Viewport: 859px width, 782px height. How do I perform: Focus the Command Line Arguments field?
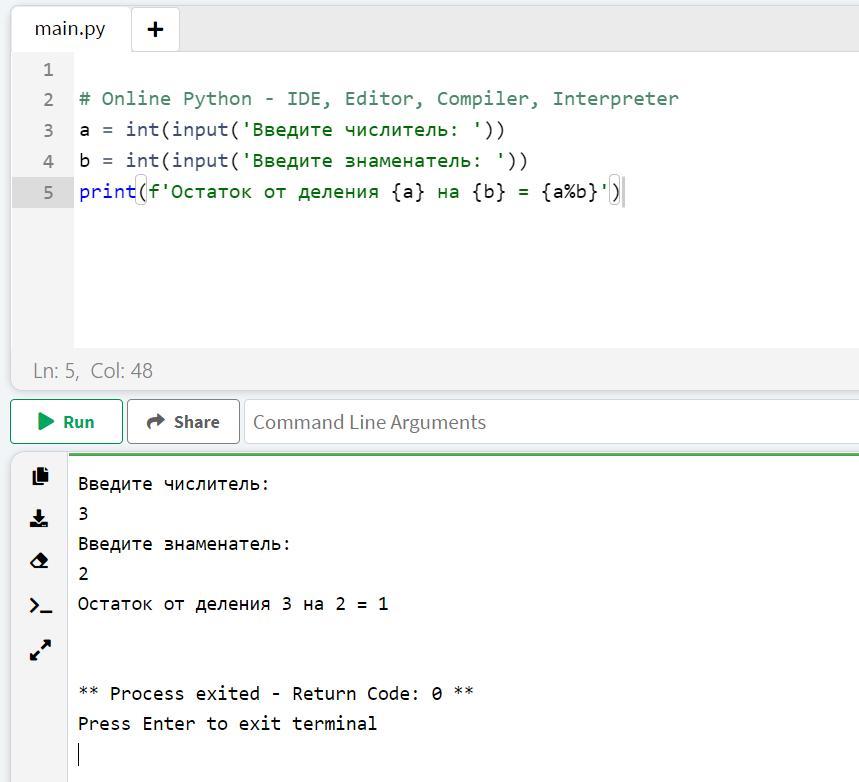coord(552,421)
